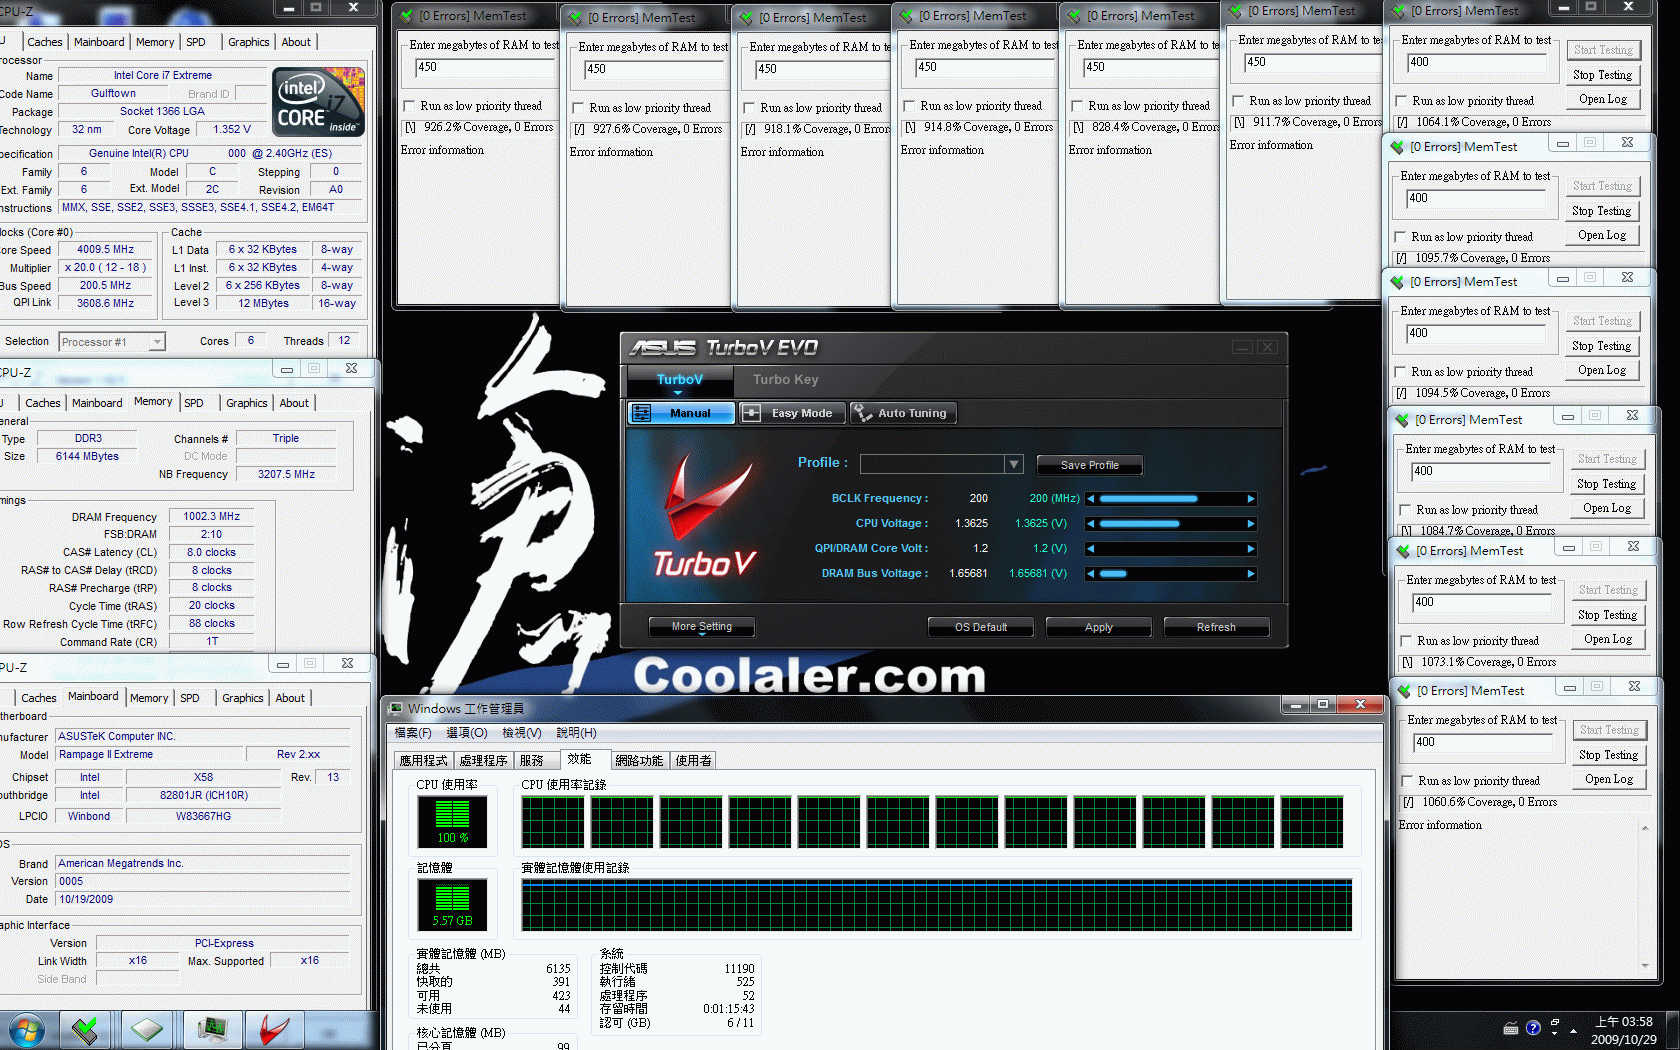The height and width of the screenshot is (1050, 1680).
Task: Tick low priority thread in 828.4% MemTest
Action: (x=1077, y=106)
